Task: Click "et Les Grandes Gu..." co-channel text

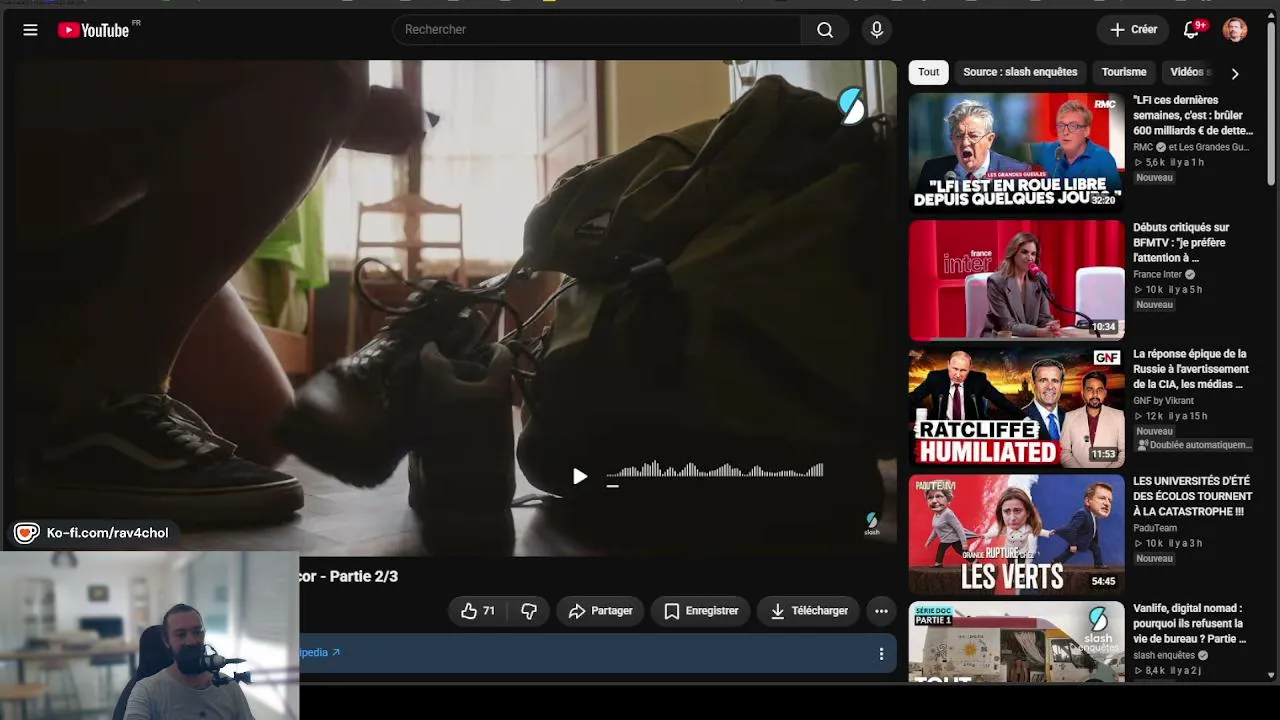Action: click(1209, 147)
